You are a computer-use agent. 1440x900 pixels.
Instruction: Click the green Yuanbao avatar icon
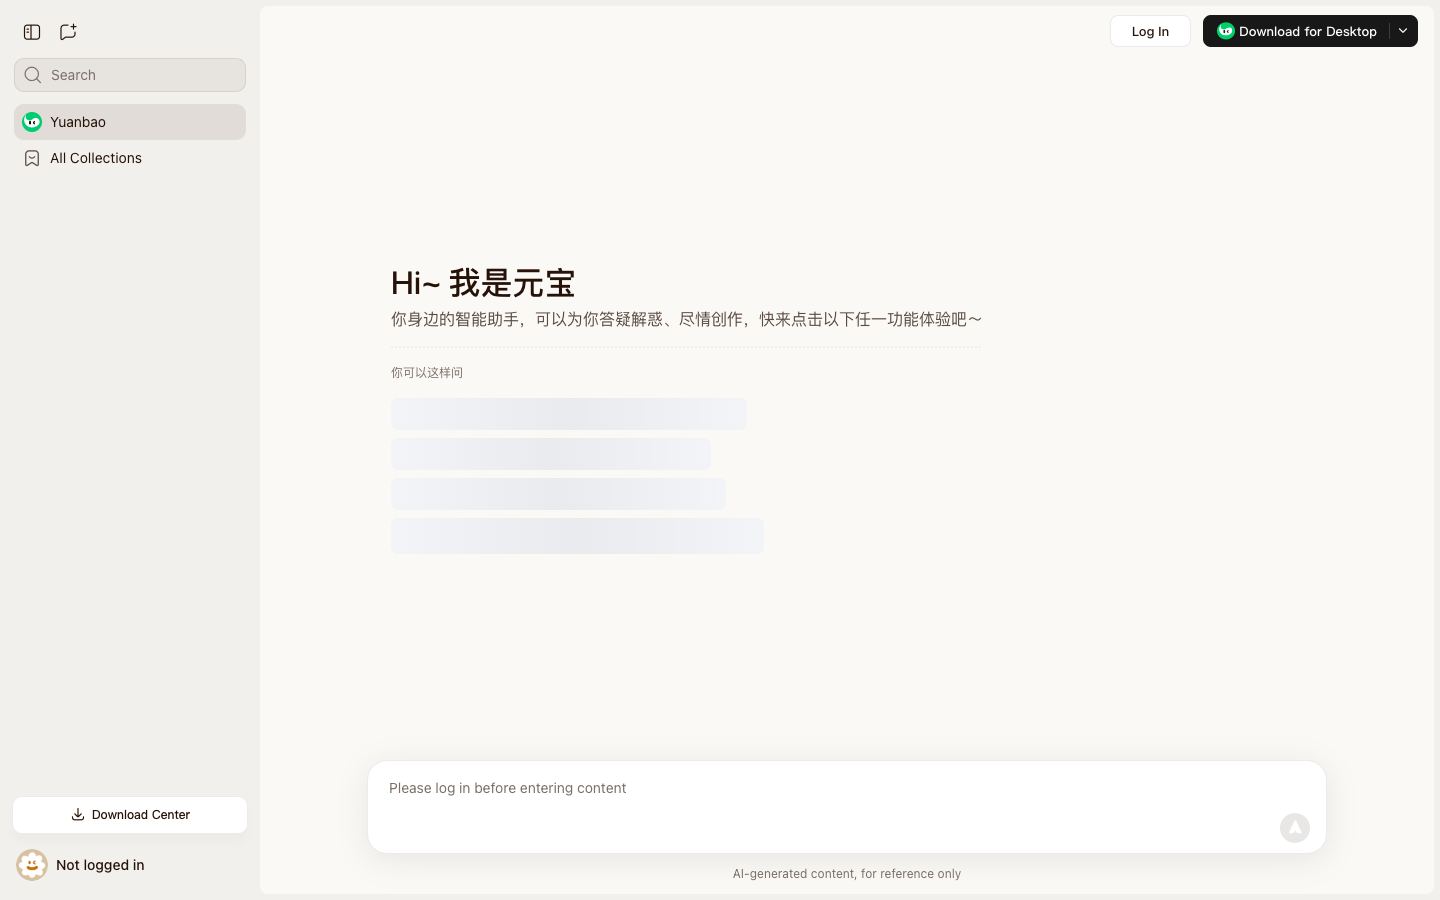pyautogui.click(x=32, y=122)
